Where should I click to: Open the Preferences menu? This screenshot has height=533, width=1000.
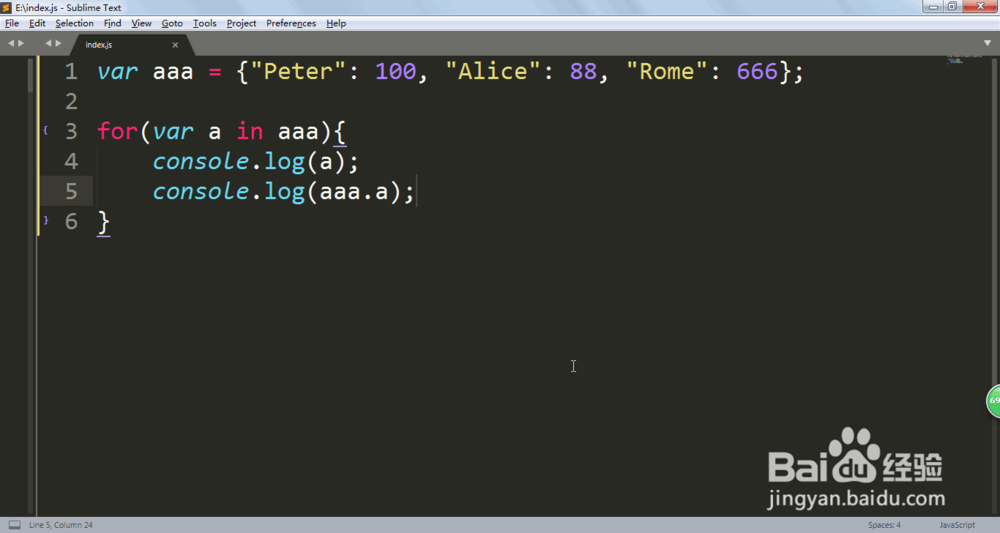tap(291, 23)
